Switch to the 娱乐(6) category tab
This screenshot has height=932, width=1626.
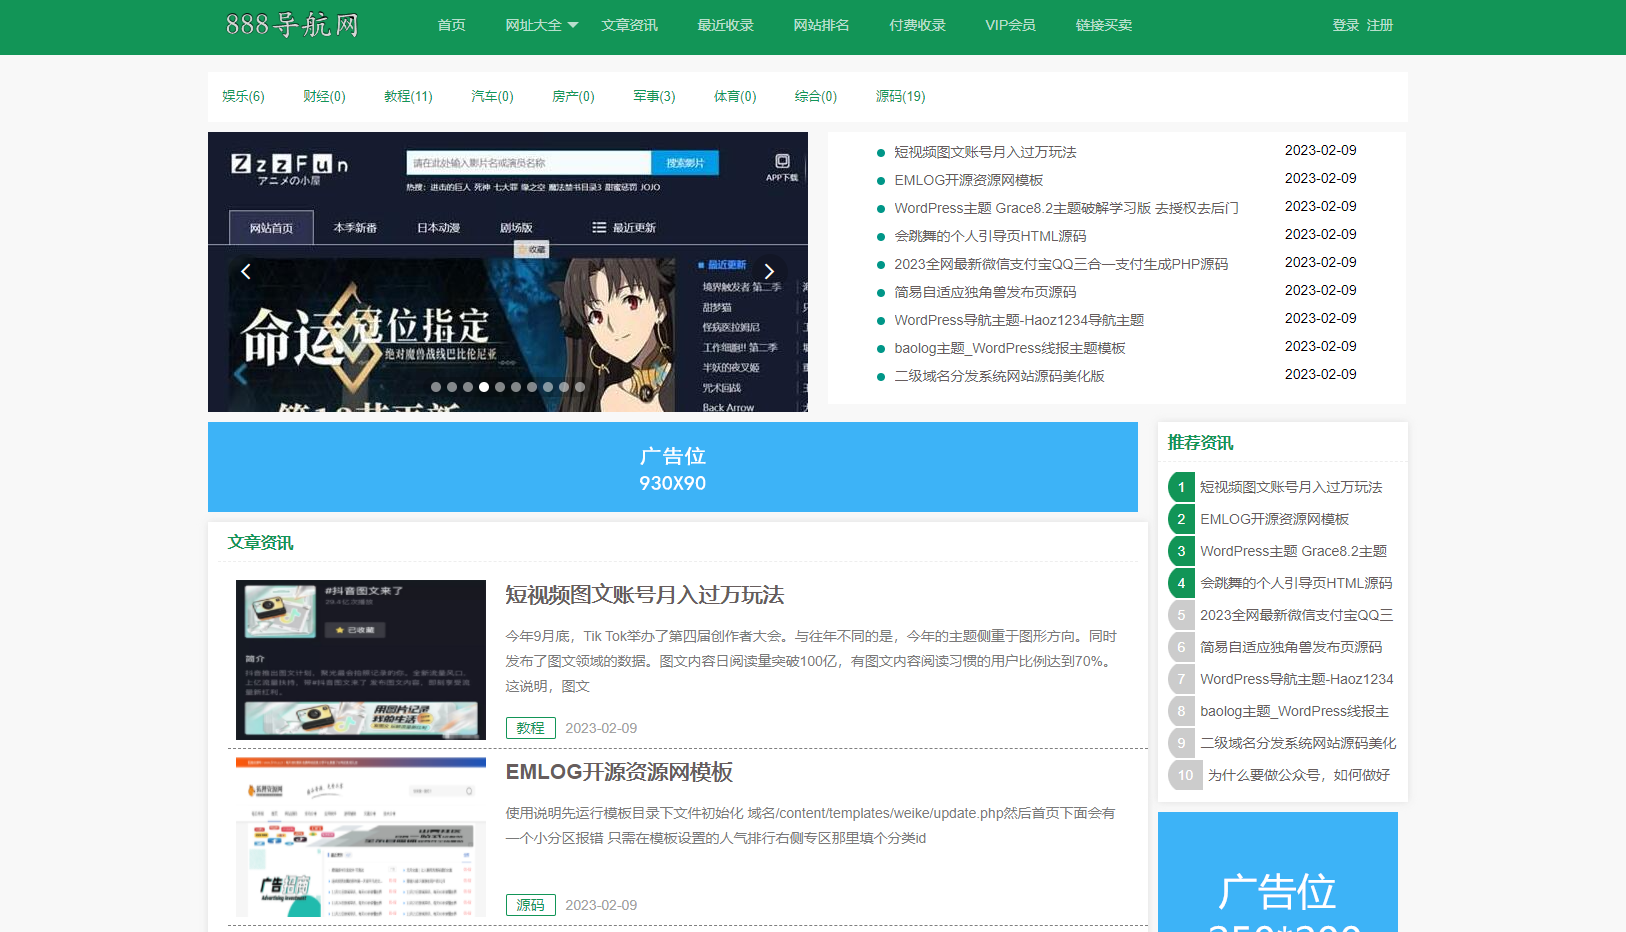coord(242,96)
